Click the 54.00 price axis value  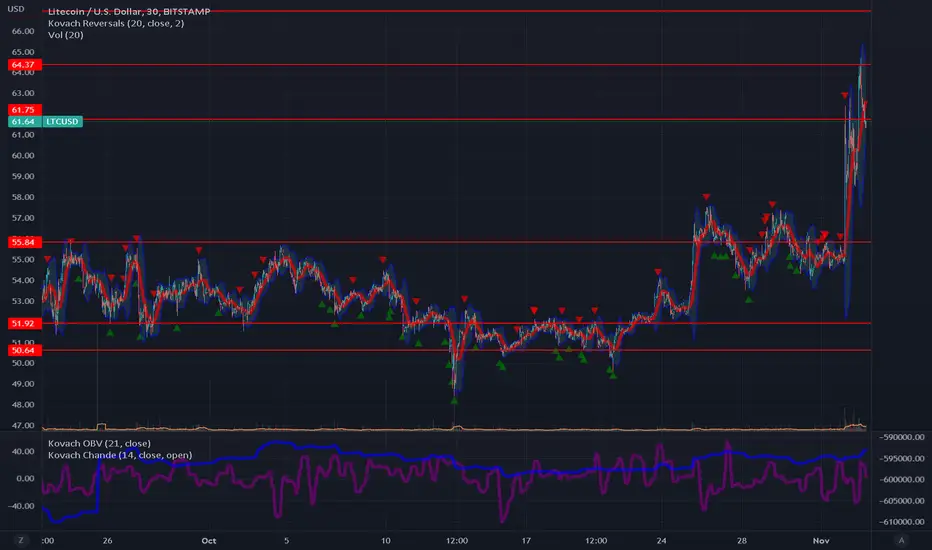tap(23, 280)
